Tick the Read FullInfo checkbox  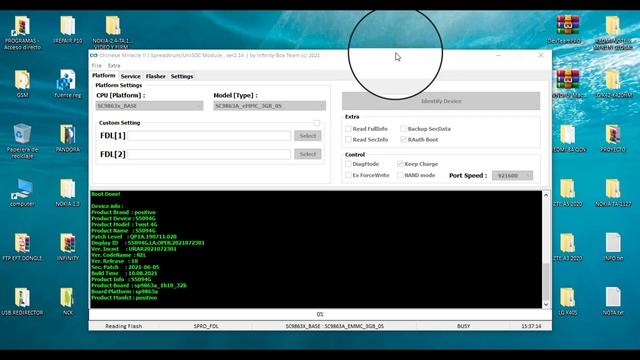coord(348,129)
